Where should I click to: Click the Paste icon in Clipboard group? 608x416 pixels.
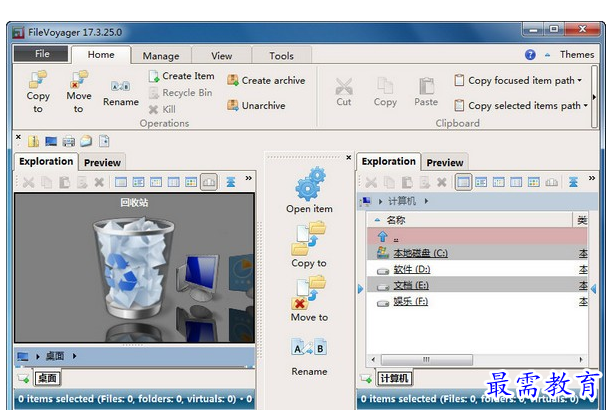[x=426, y=86]
